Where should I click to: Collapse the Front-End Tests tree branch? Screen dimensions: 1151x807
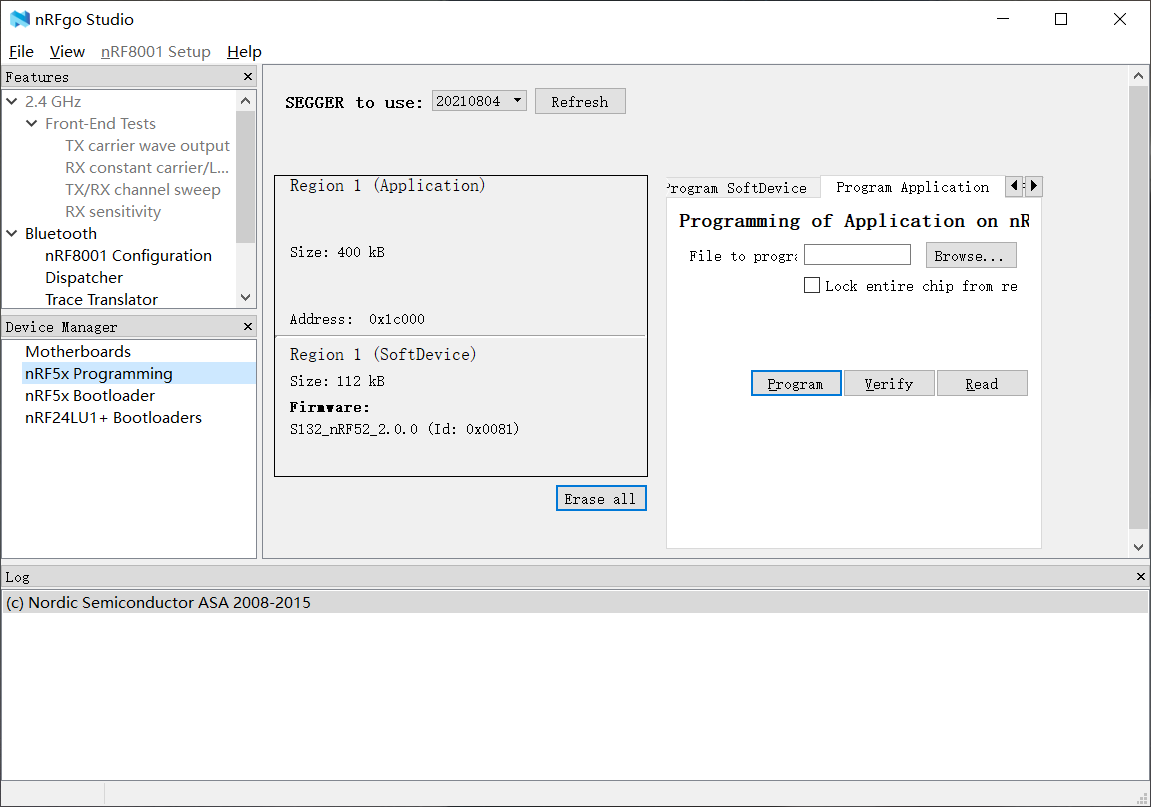pyautogui.click(x=31, y=123)
